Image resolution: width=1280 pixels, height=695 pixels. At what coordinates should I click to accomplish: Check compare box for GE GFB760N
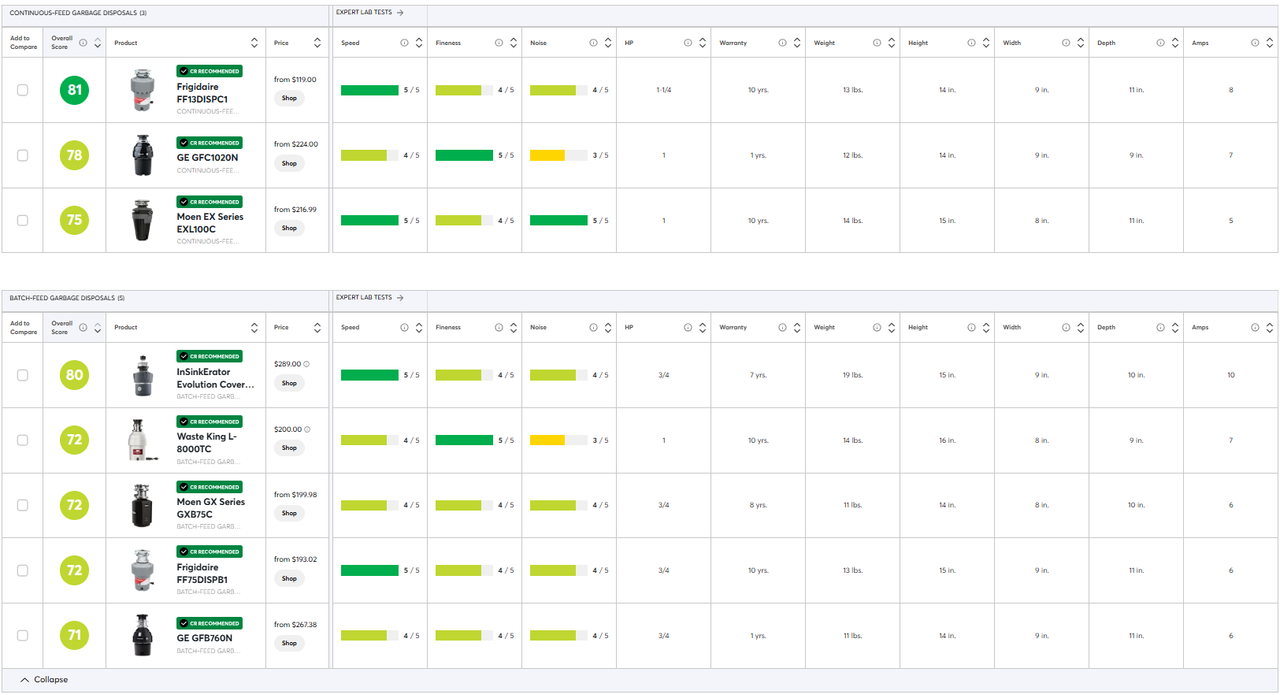click(x=22, y=635)
